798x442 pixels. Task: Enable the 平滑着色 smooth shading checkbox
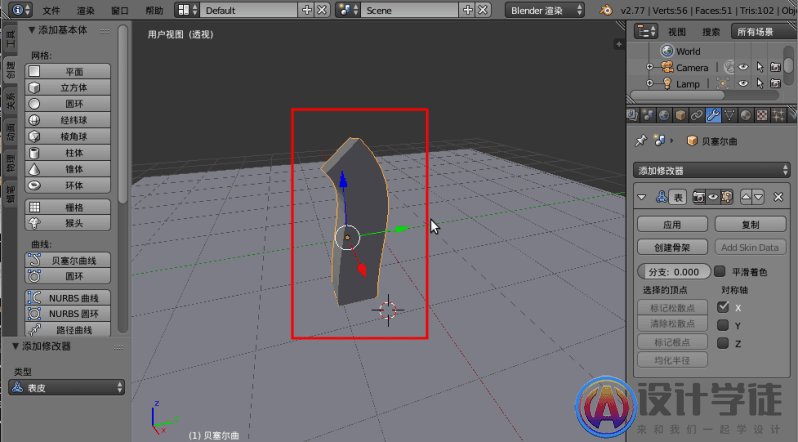point(720,271)
